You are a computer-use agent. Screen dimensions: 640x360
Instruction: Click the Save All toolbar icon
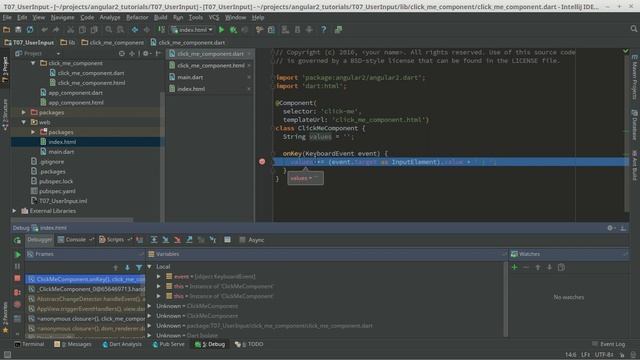click(x=18, y=30)
